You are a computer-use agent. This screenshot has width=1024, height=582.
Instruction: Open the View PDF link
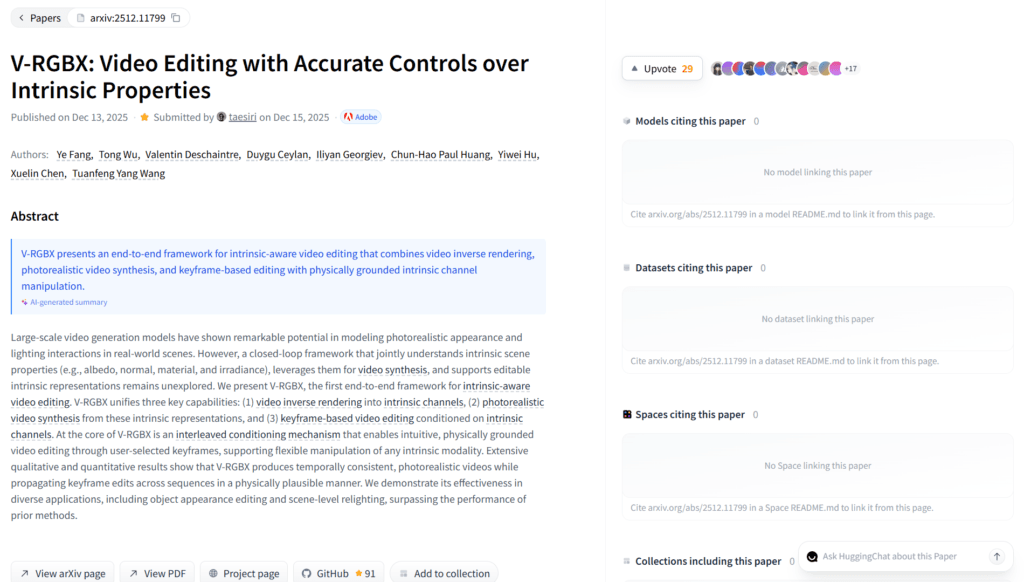pyautogui.click(x=157, y=573)
